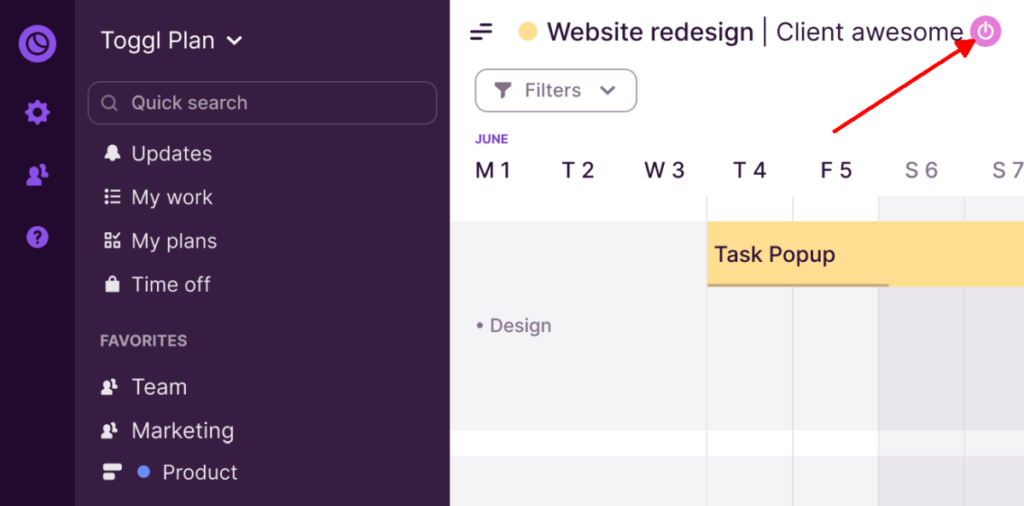Open the Filters dropdown chevron
This screenshot has height=506, width=1024.
(608, 90)
